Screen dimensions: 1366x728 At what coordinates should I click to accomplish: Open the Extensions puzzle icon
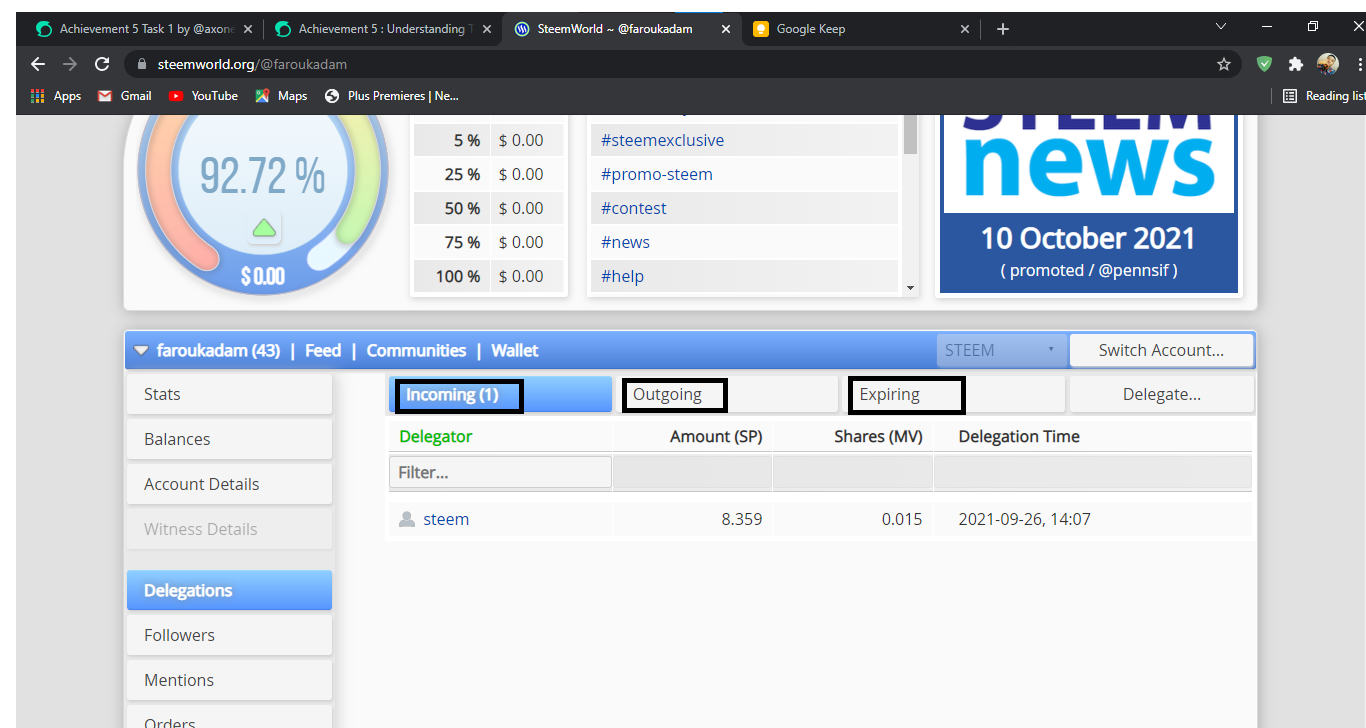pyautogui.click(x=1296, y=64)
